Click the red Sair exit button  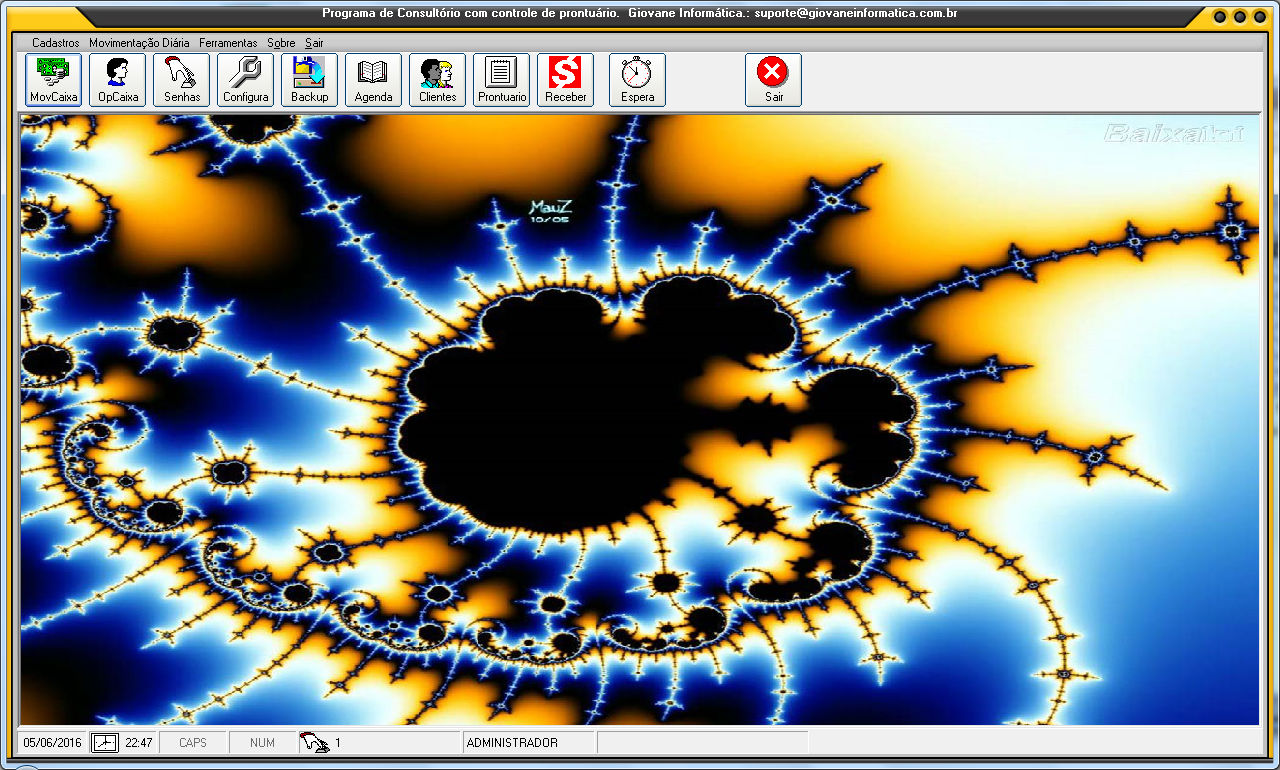click(x=774, y=80)
